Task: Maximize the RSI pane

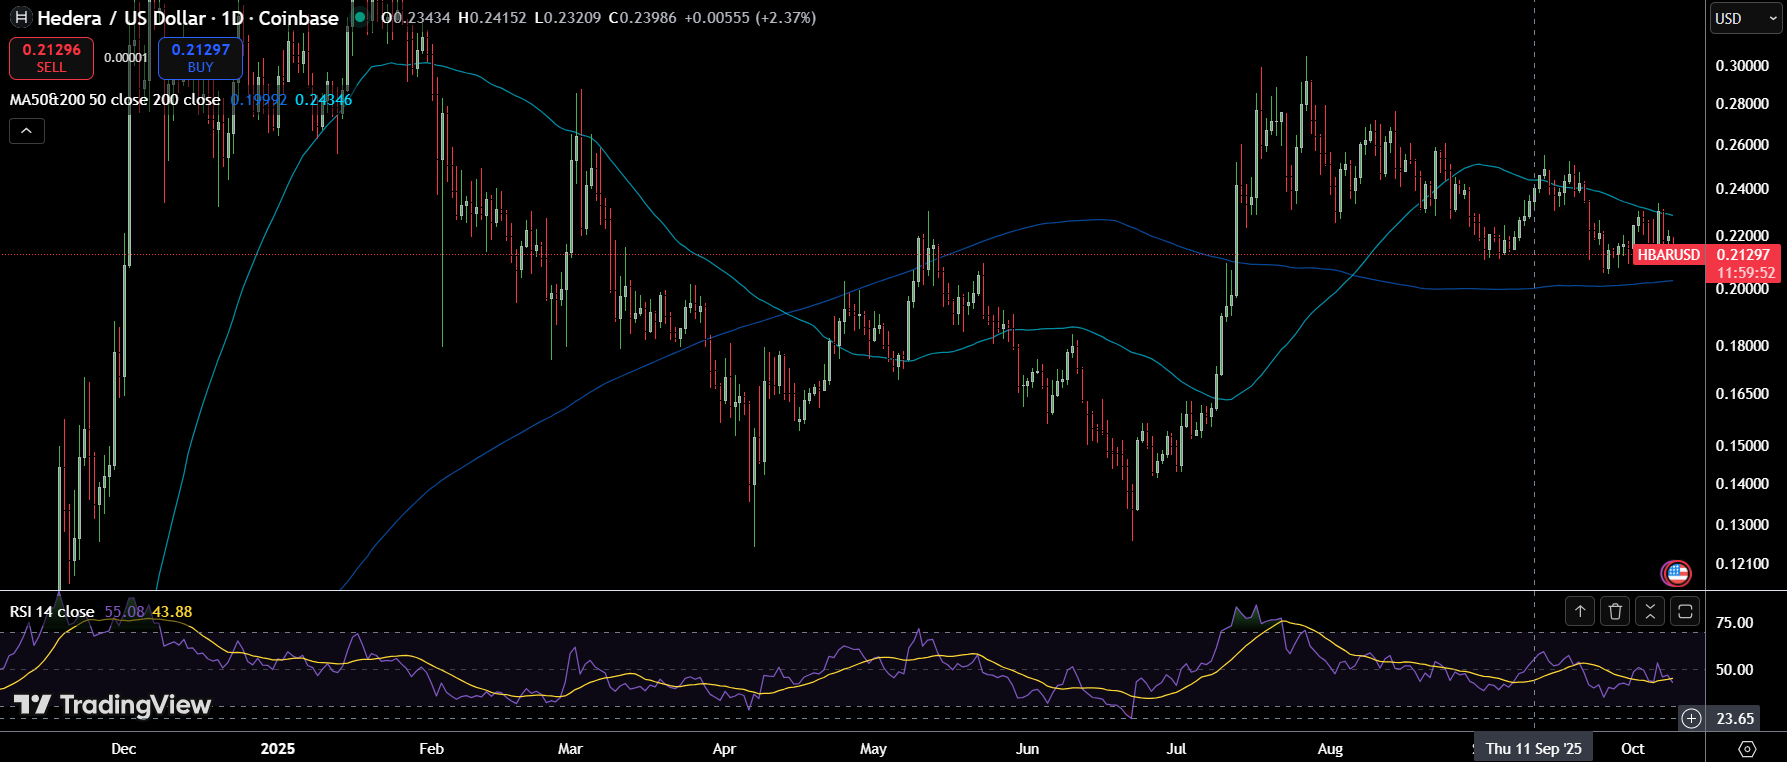Action: 1685,611
